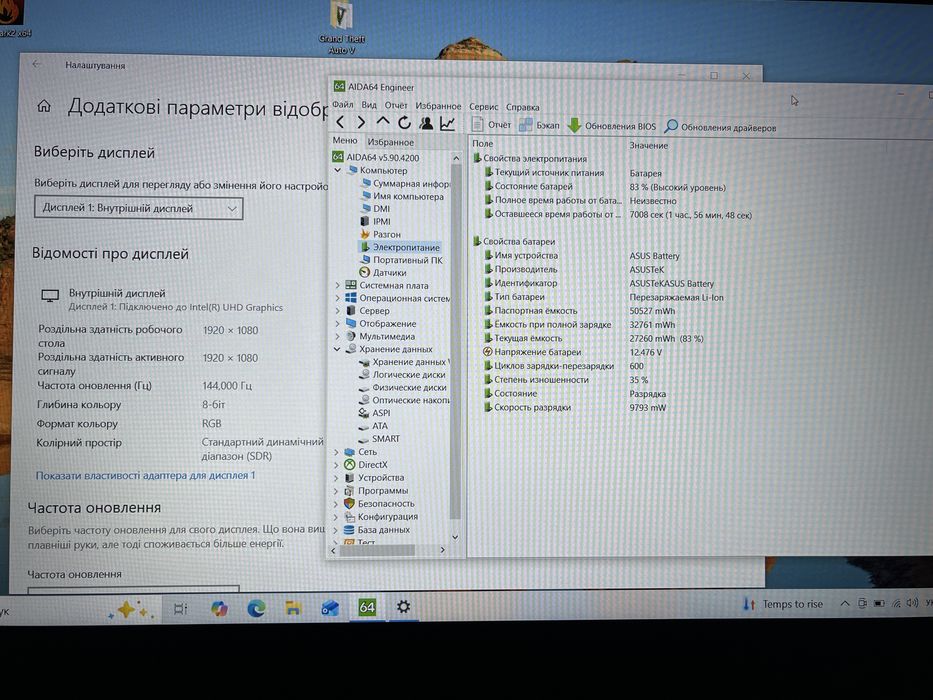Go forward with the AIDA64 right arrow
This screenshot has height=700, width=933.
[361, 123]
